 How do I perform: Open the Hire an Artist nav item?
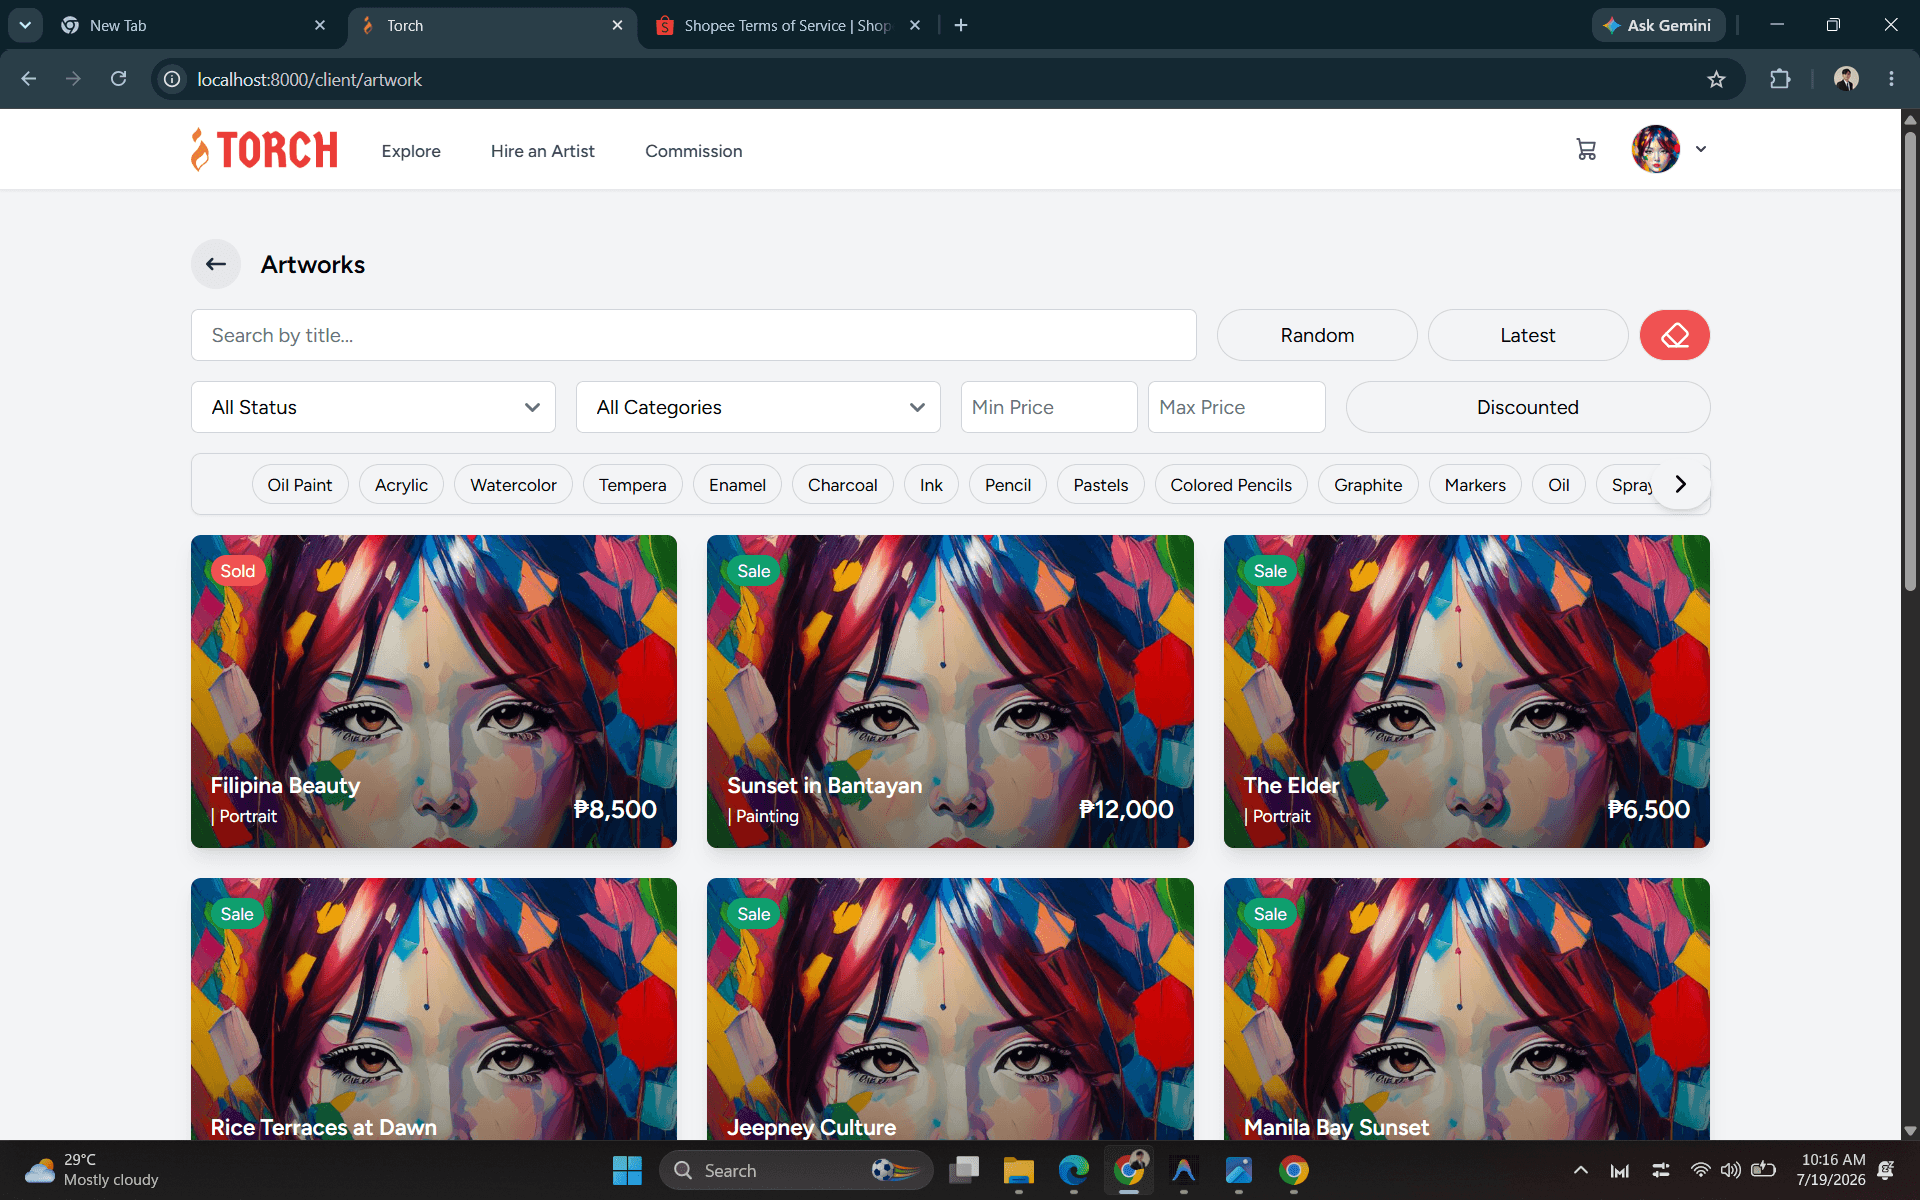coord(542,151)
